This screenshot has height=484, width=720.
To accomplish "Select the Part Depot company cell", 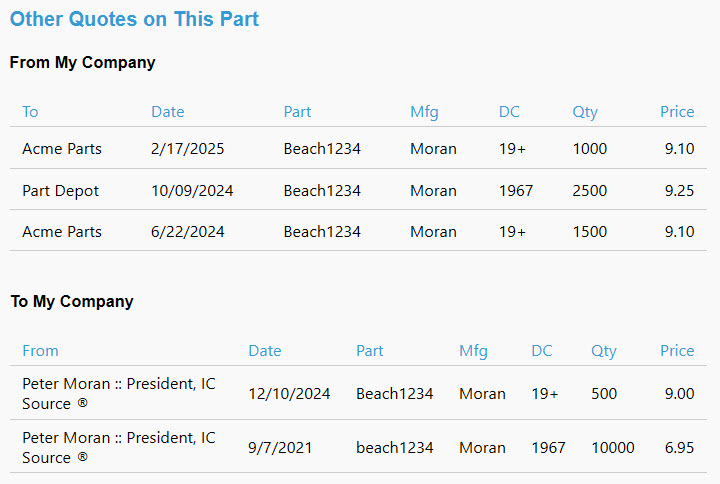I will (x=61, y=191).
